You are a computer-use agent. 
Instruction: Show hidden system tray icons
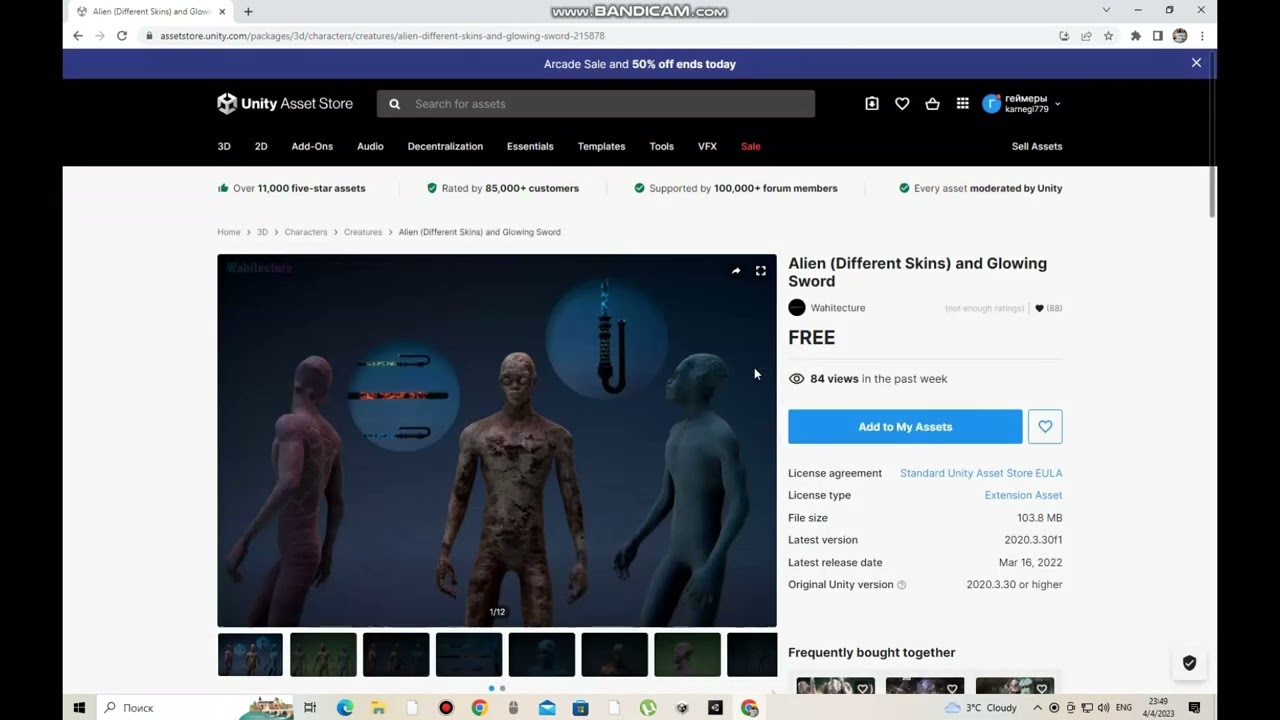[1037, 708]
